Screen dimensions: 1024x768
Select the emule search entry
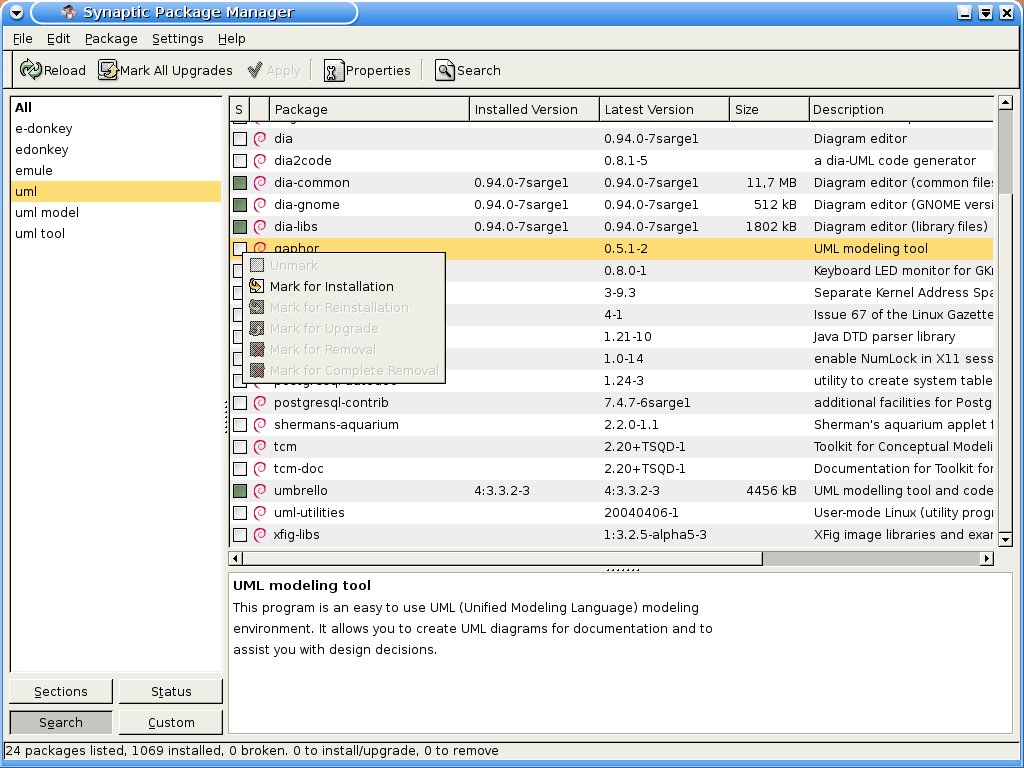coord(116,170)
